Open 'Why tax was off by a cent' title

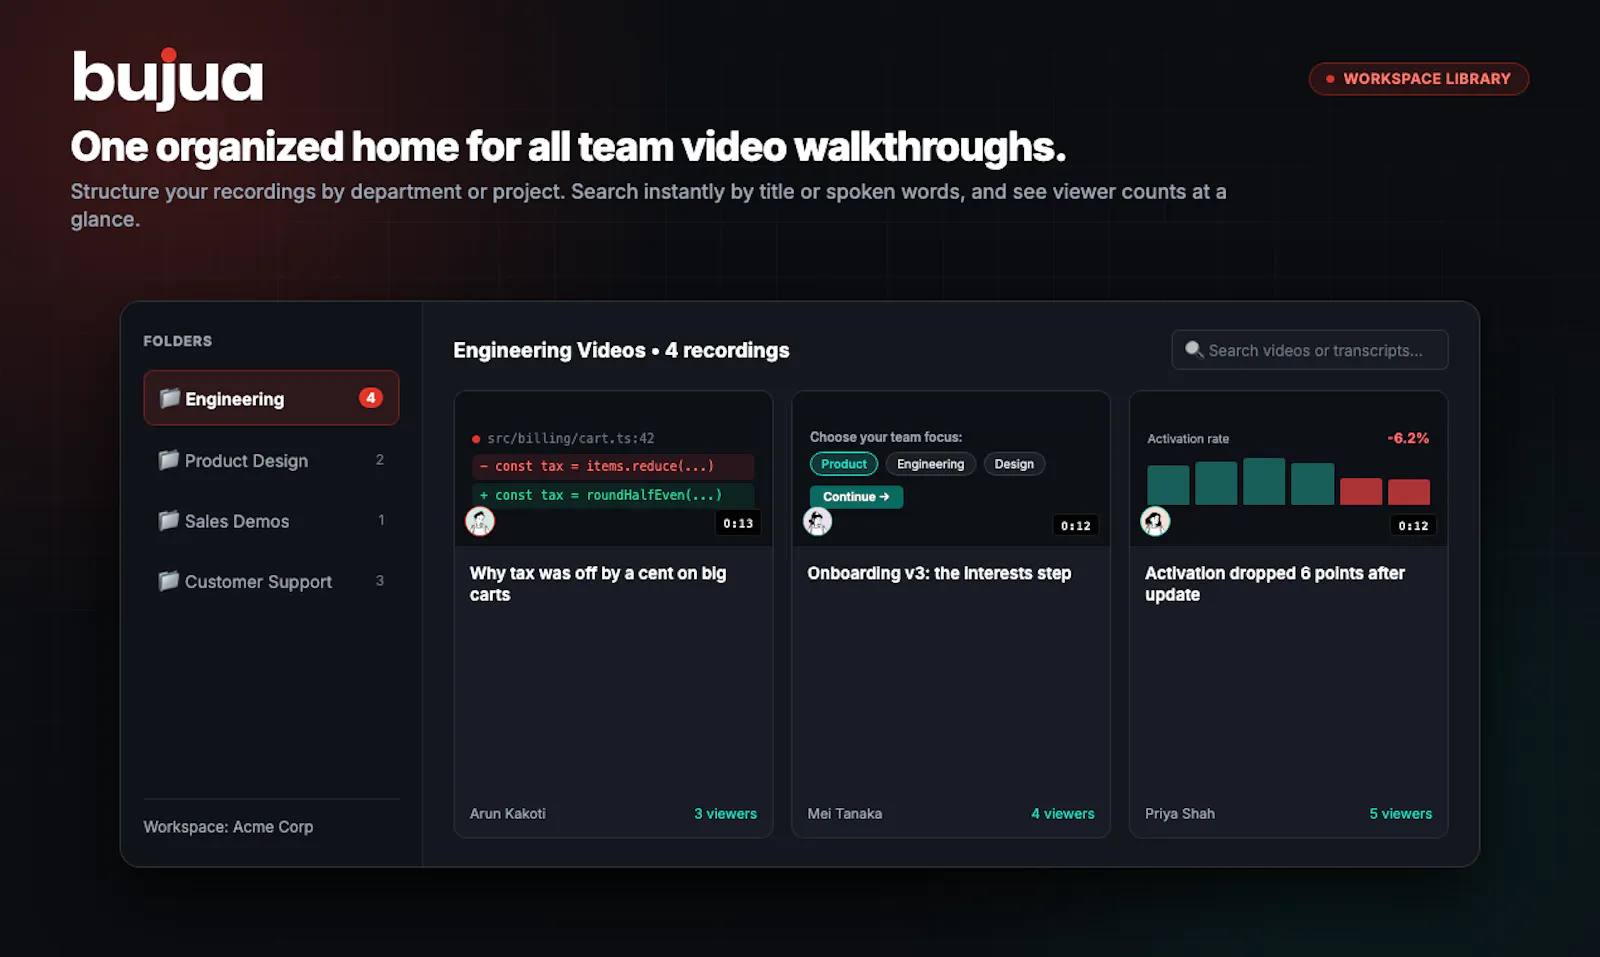coord(598,583)
